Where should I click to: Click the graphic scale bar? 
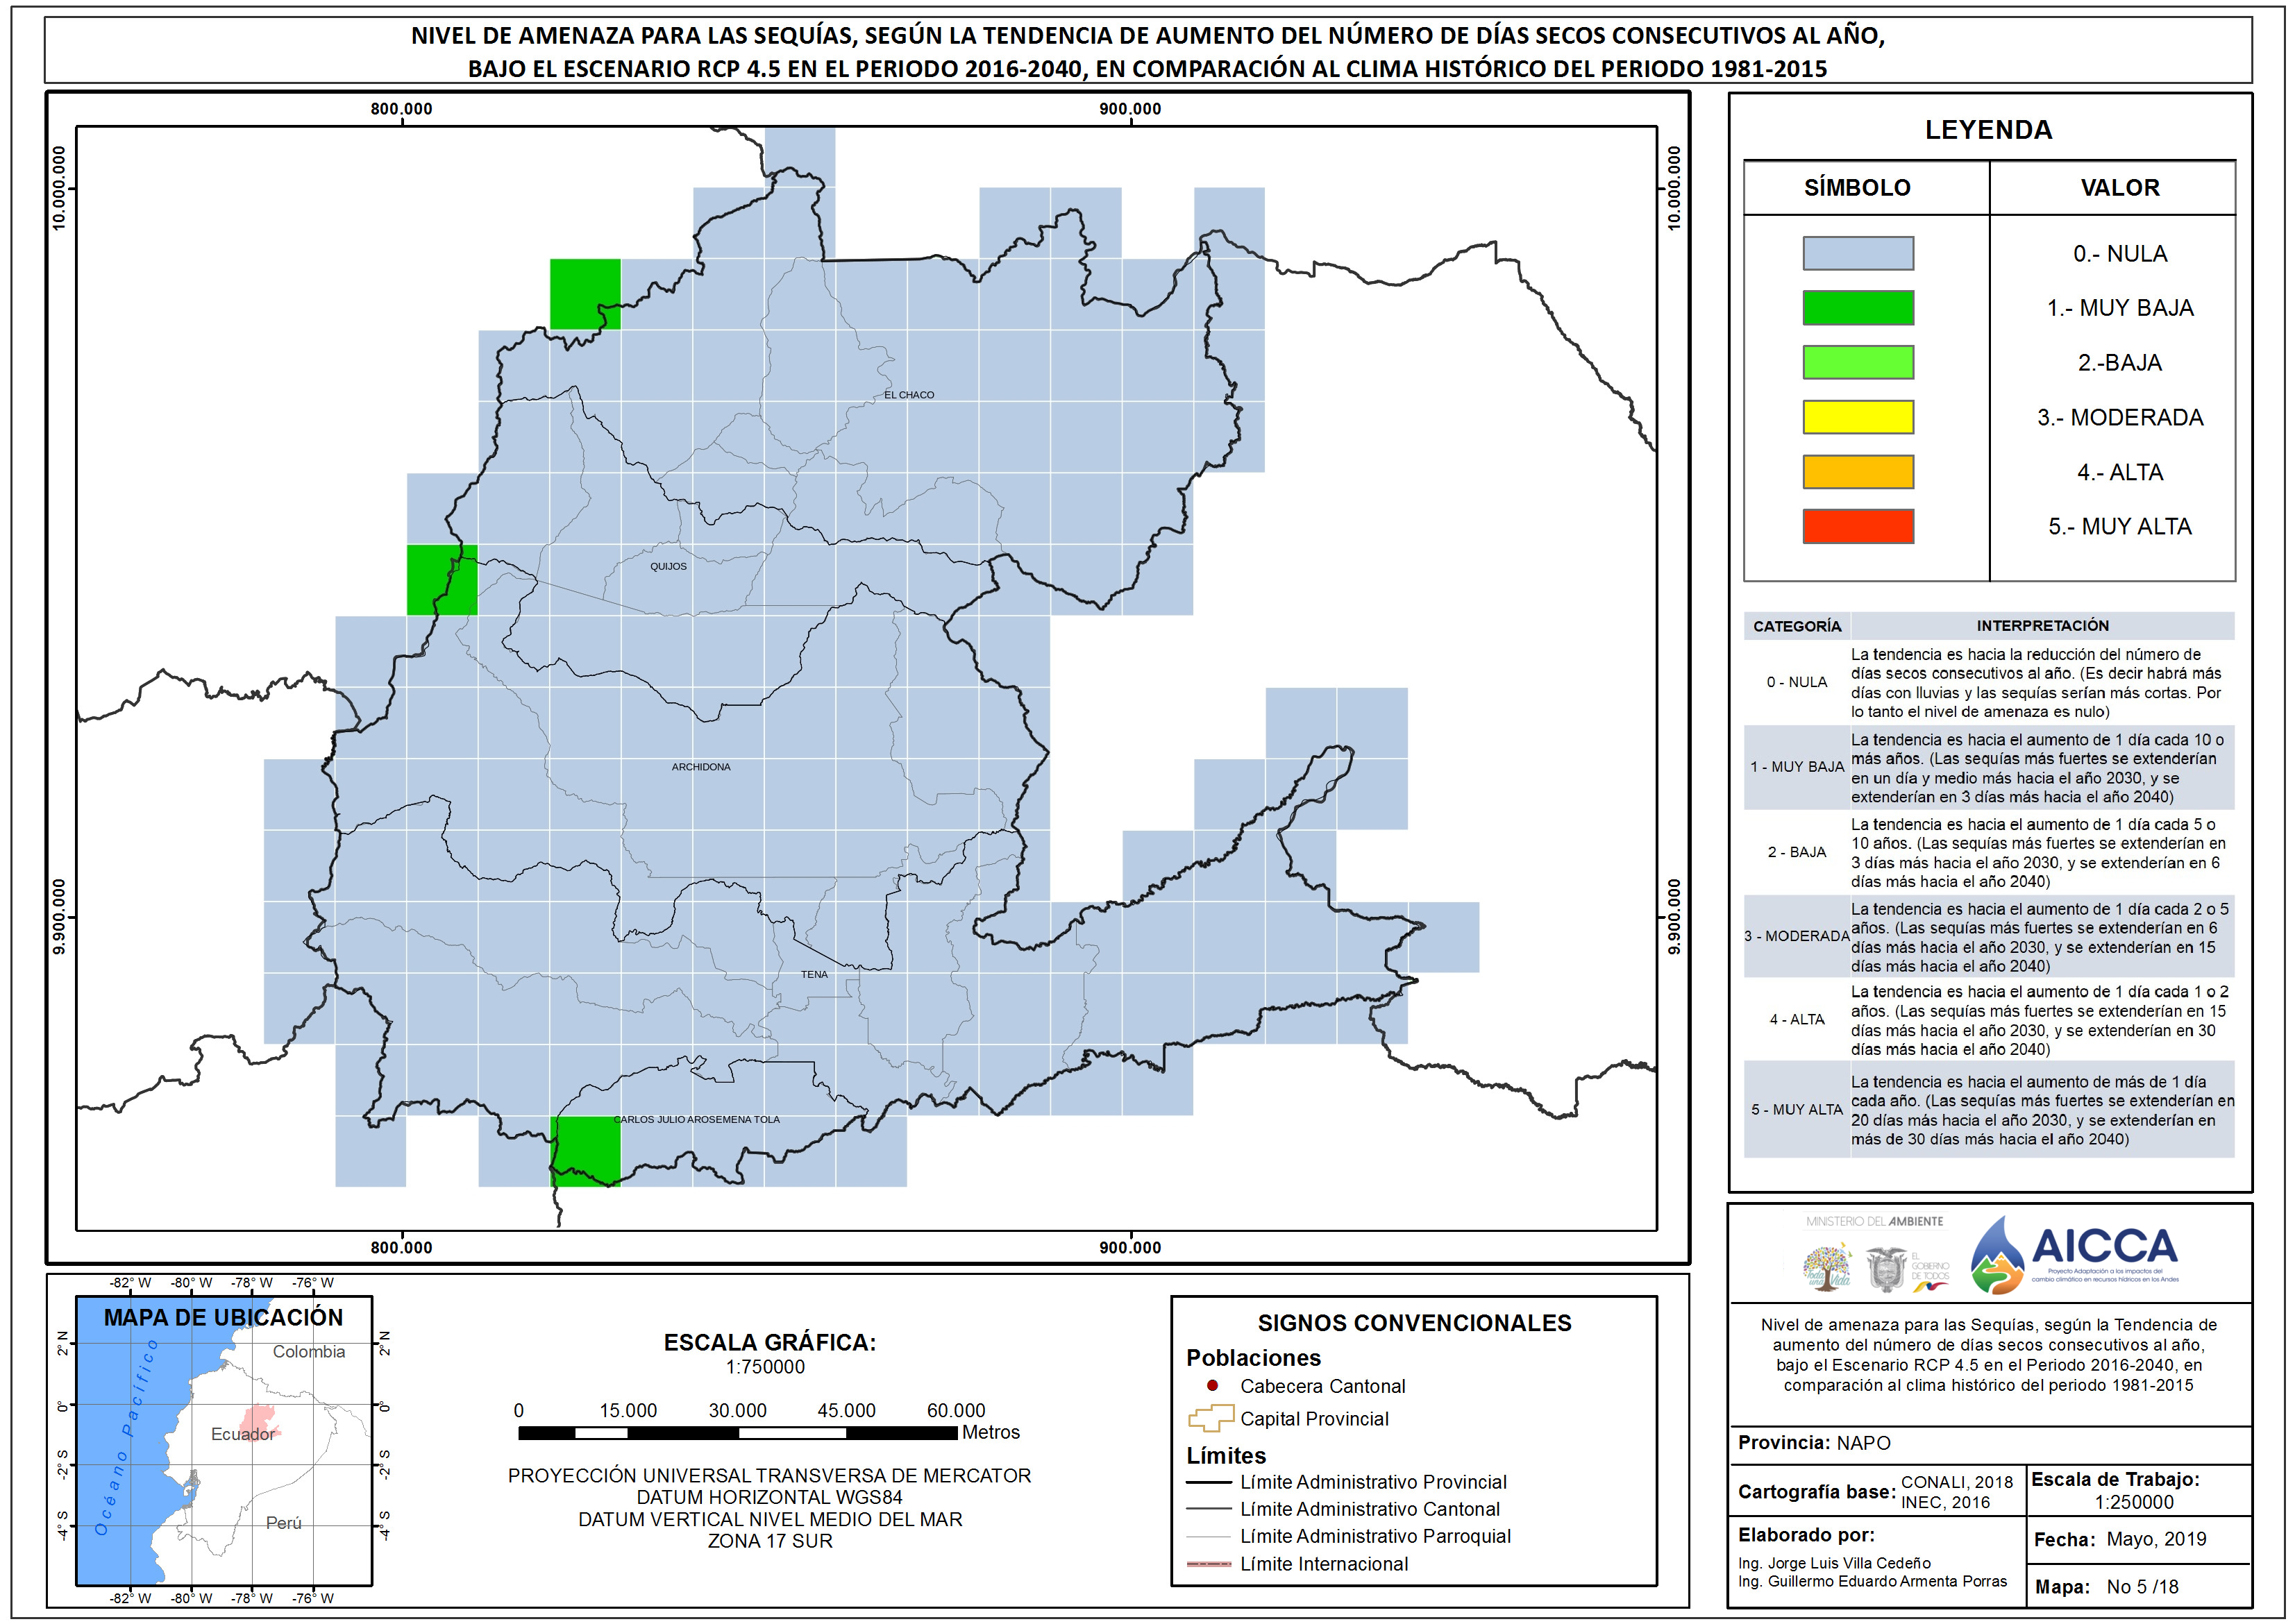click(737, 1433)
